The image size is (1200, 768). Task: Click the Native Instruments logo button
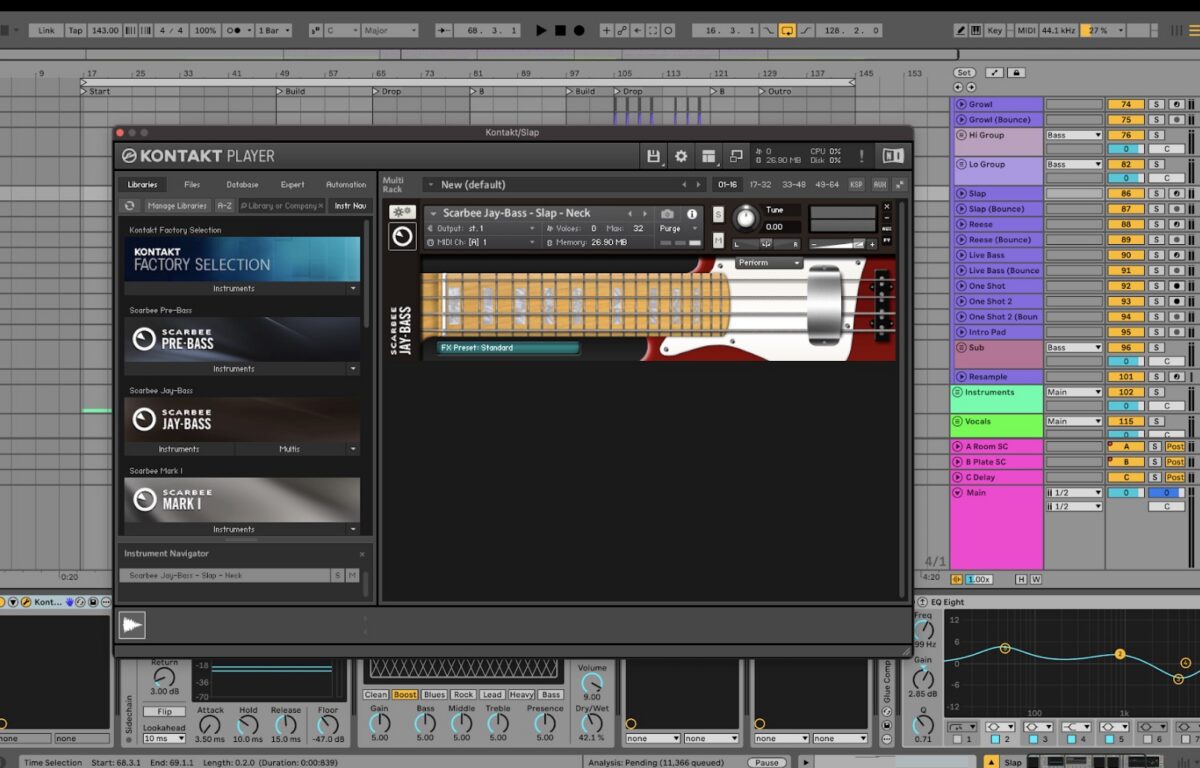pyautogui.click(x=893, y=156)
